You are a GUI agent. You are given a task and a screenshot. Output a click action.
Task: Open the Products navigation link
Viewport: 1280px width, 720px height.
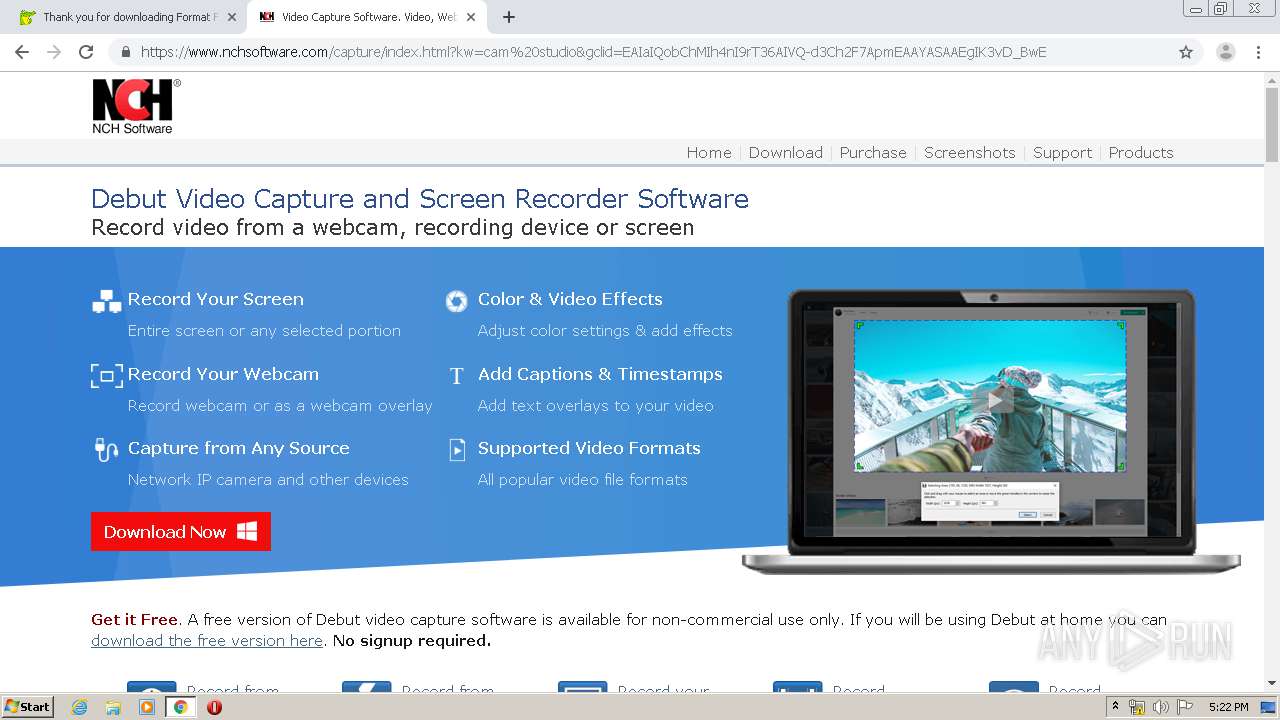[x=1141, y=152]
